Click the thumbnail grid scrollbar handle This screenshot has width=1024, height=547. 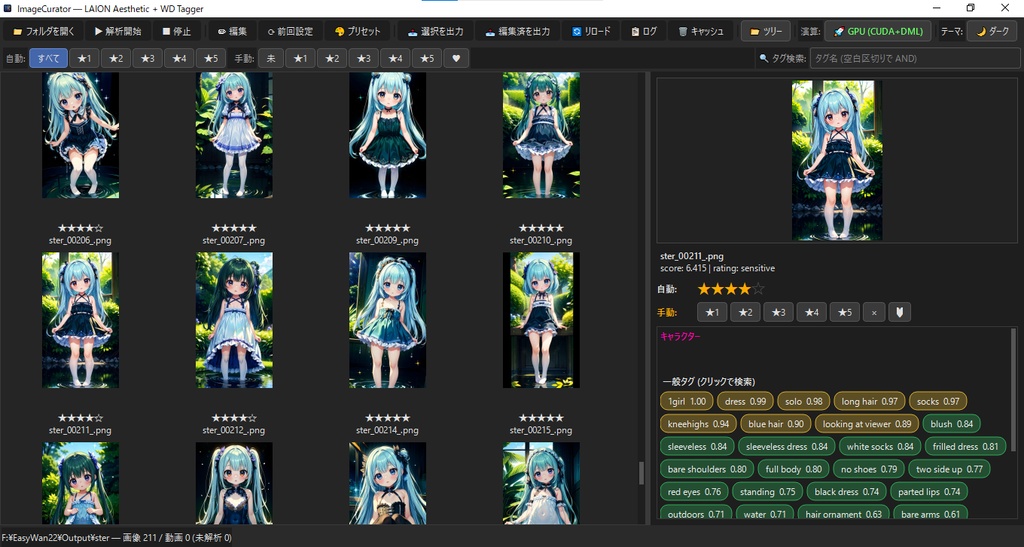641,473
